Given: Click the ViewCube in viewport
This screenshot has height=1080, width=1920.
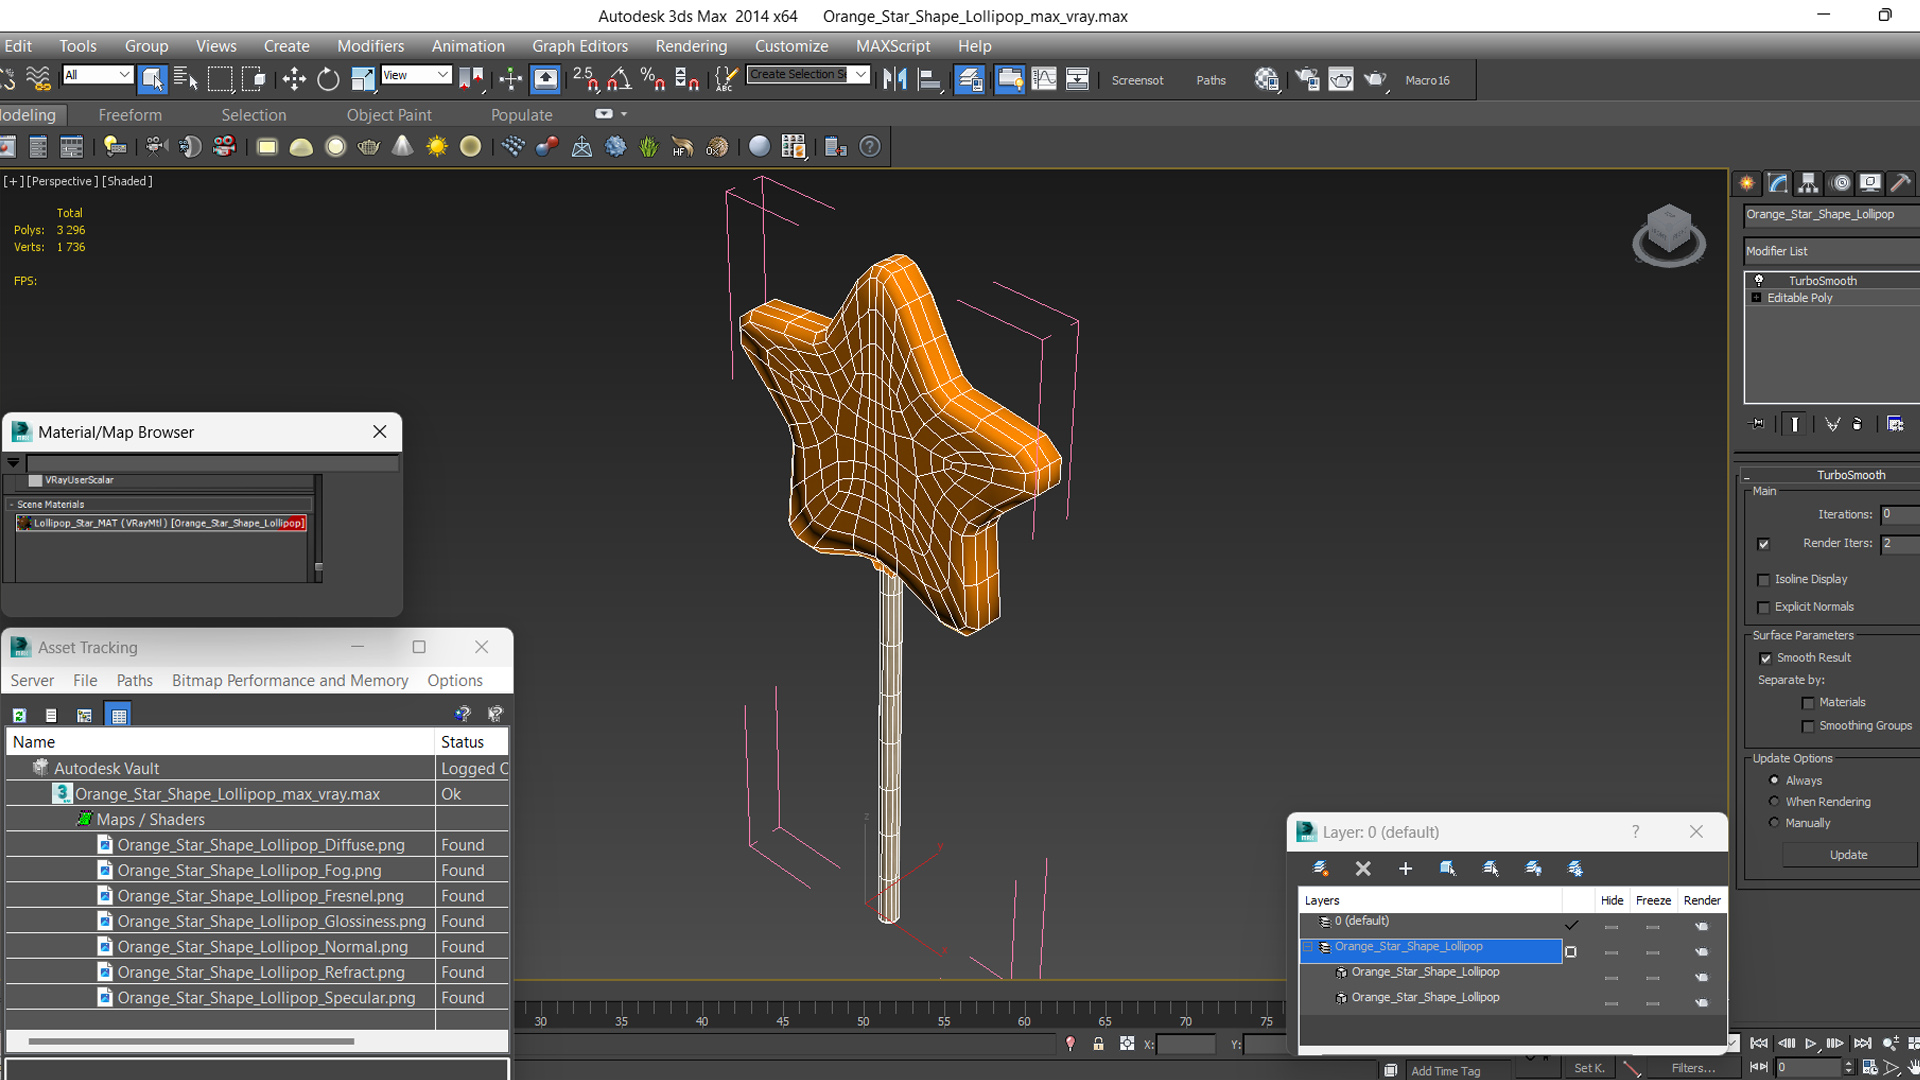Looking at the screenshot, I should point(1668,235).
